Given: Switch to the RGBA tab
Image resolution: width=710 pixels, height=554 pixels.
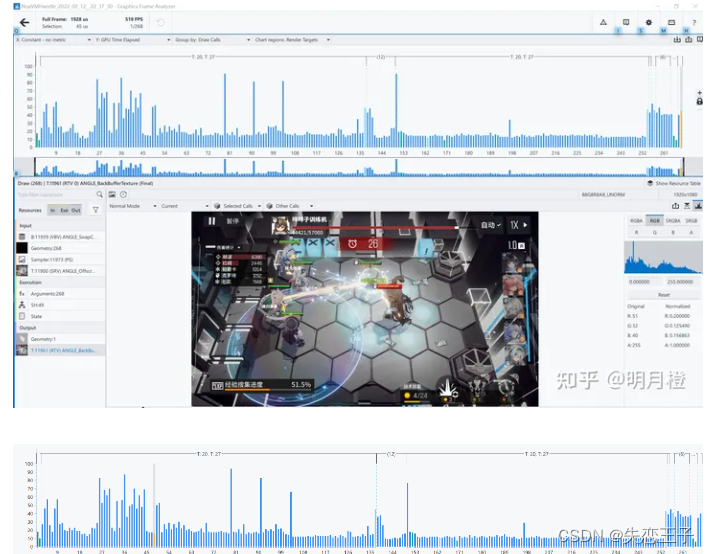Looking at the screenshot, I should click(636, 221).
